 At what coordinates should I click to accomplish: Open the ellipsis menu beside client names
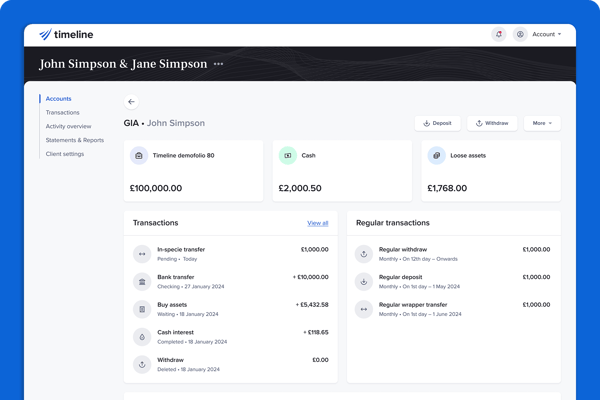[x=219, y=64]
